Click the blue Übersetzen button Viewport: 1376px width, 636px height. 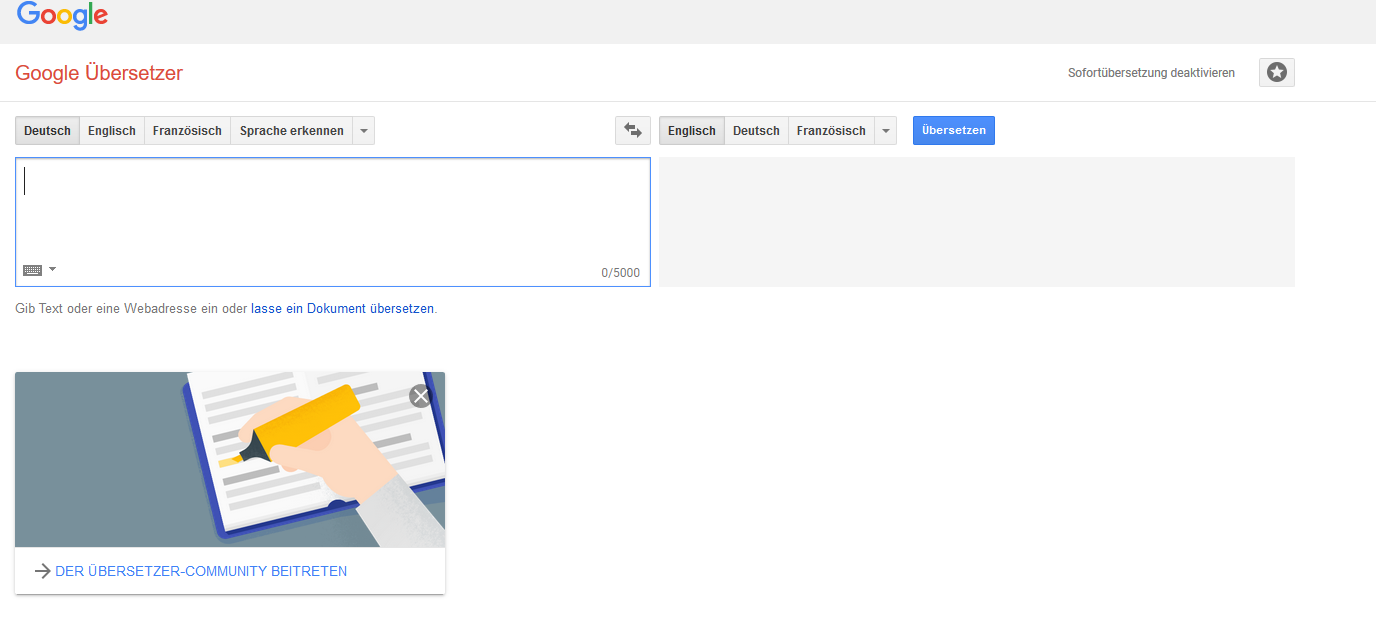954,131
